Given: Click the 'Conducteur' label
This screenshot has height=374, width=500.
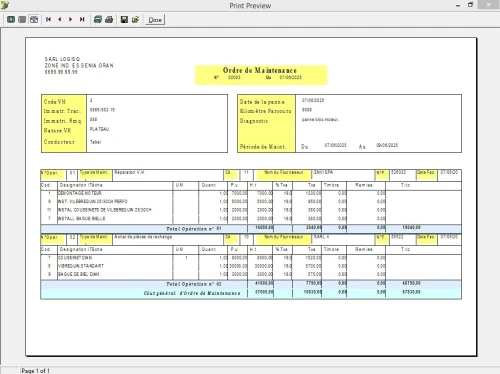Looking at the screenshot, I should click(x=59, y=142).
